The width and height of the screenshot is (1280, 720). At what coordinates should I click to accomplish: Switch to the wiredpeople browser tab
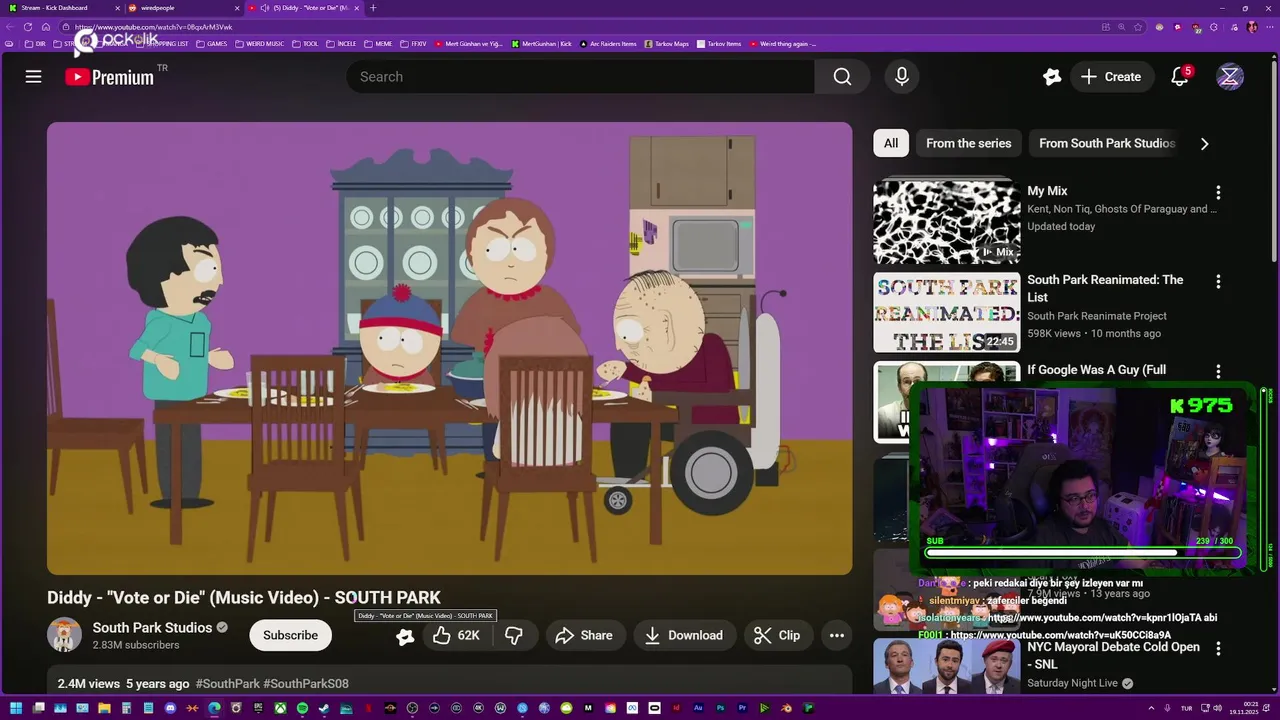pos(184,8)
